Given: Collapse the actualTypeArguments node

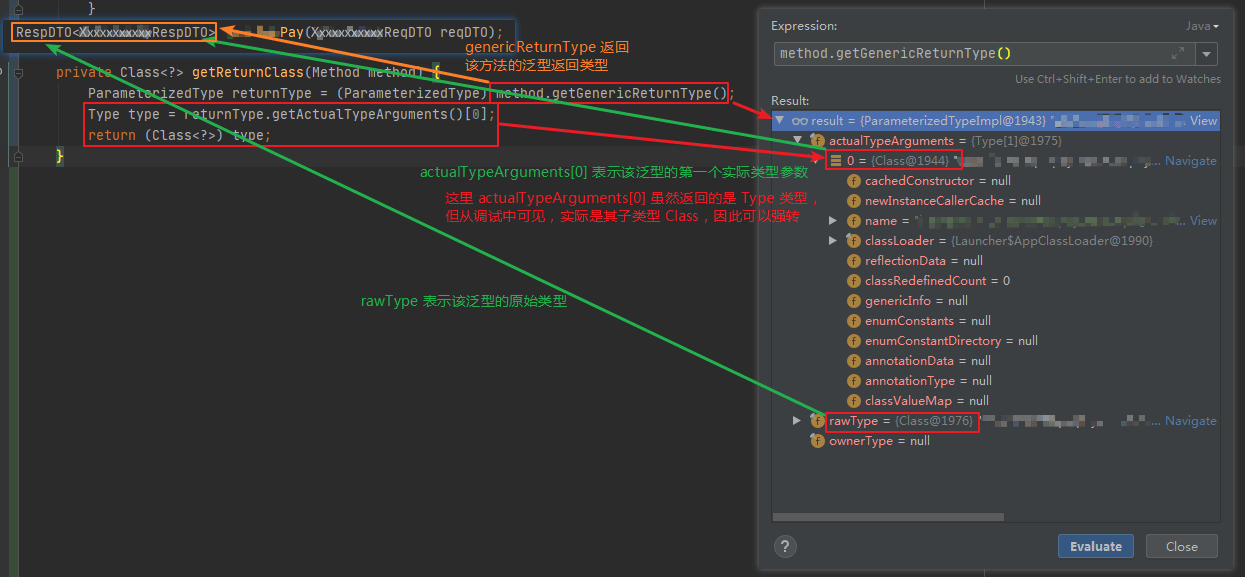Looking at the screenshot, I should point(798,141).
